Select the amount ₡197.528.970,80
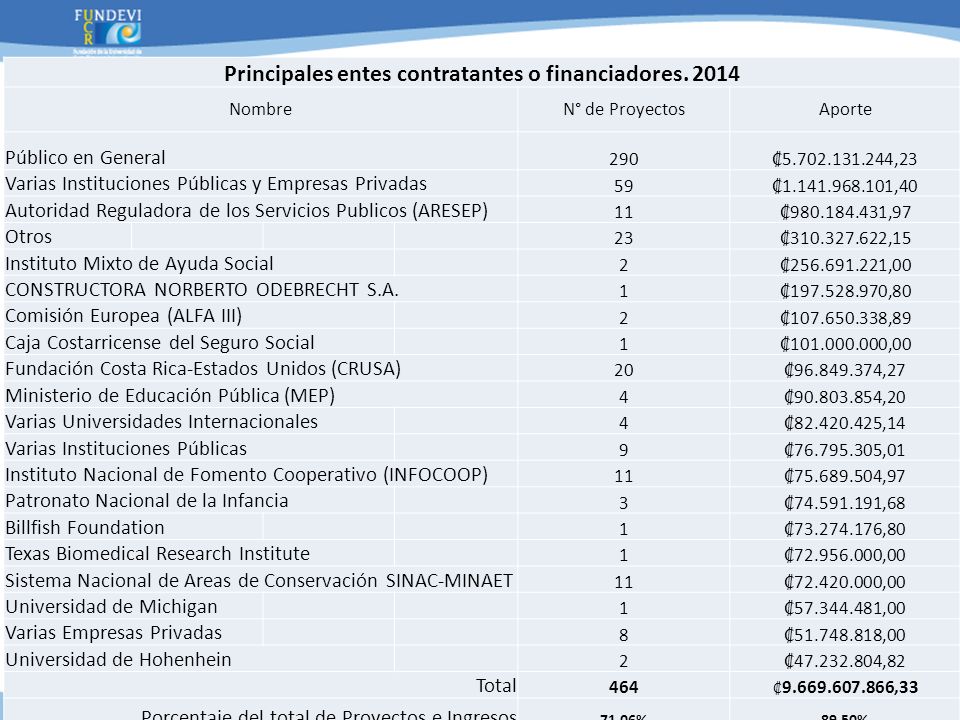This screenshot has width=960, height=720. [846, 291]
